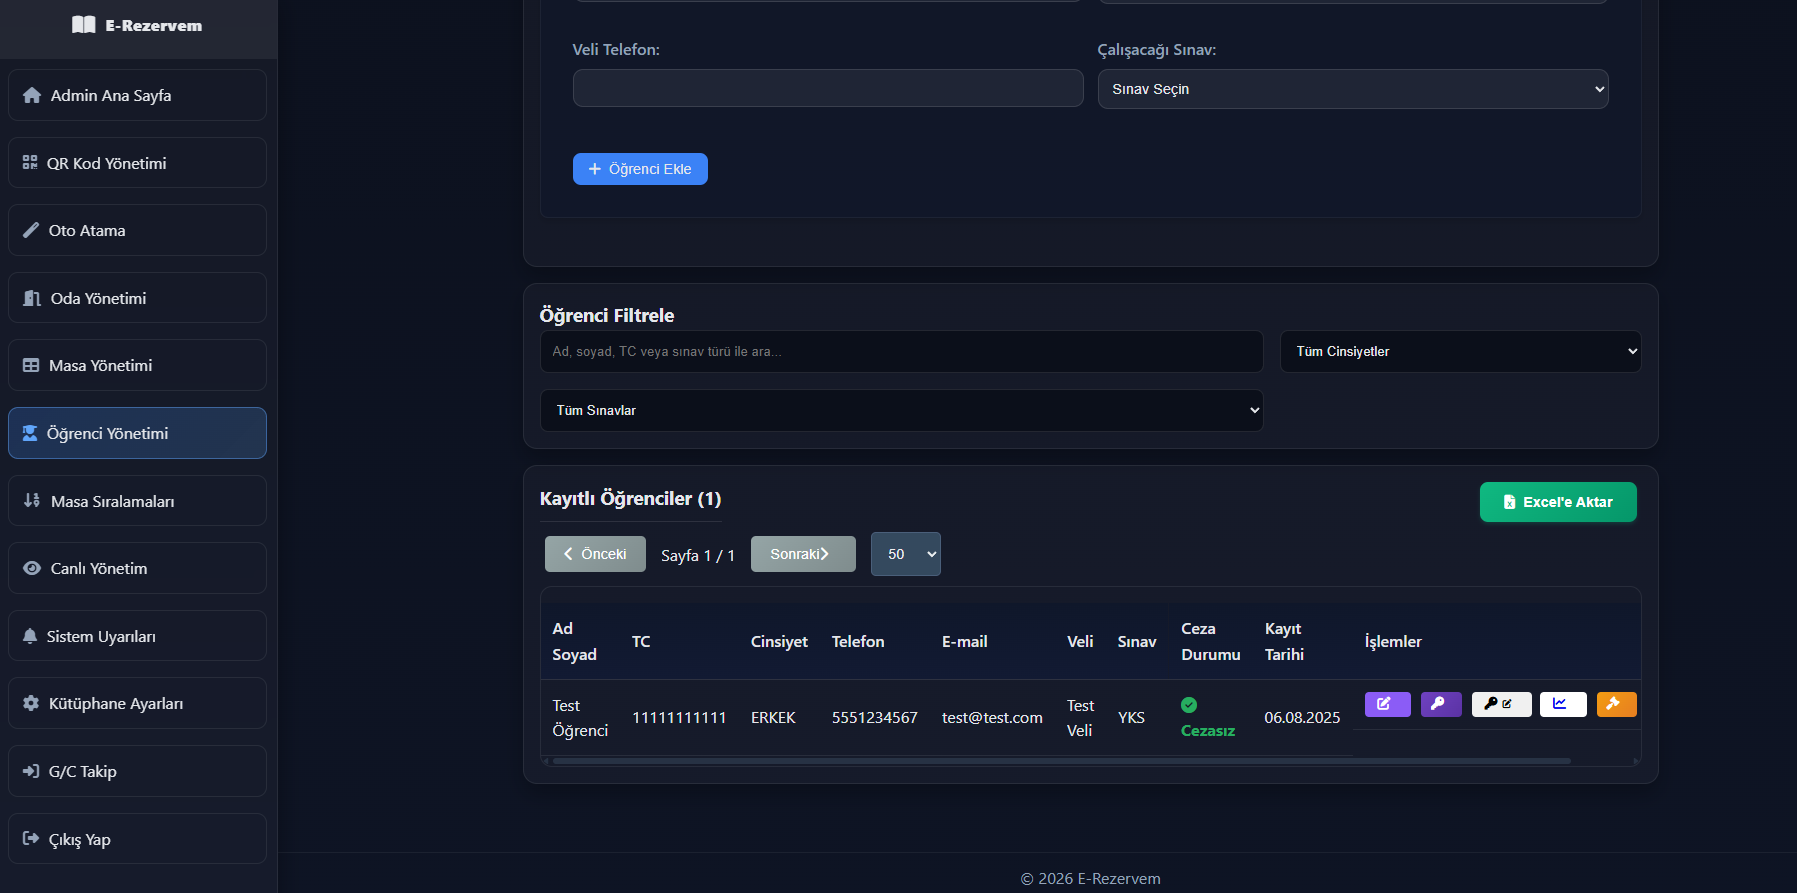Click the ERKEK gender cell
The width and height of the screenshot is (1797, 893).
pyautogui.click(x=773, y=718)
